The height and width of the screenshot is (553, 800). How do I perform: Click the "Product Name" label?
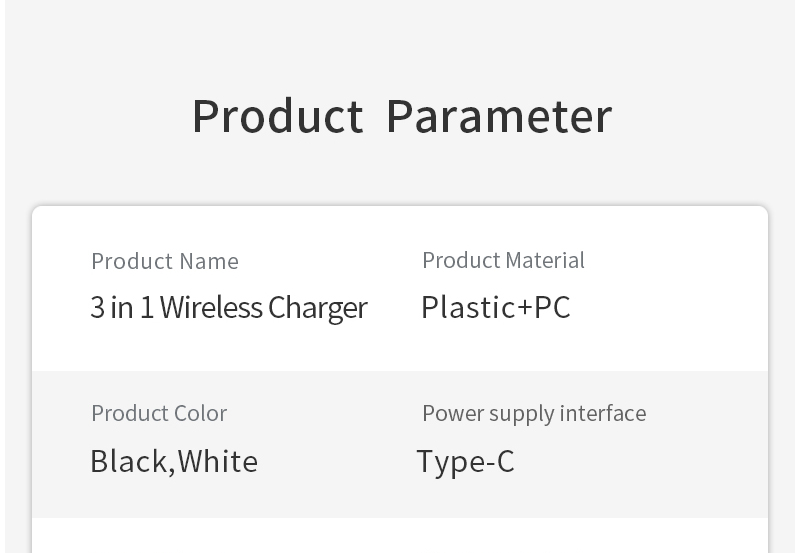pos(165,261)
